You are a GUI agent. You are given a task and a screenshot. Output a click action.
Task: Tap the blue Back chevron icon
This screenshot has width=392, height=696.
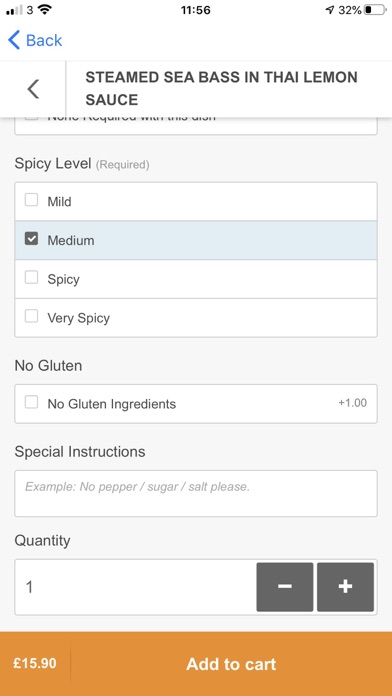point(14,40)
